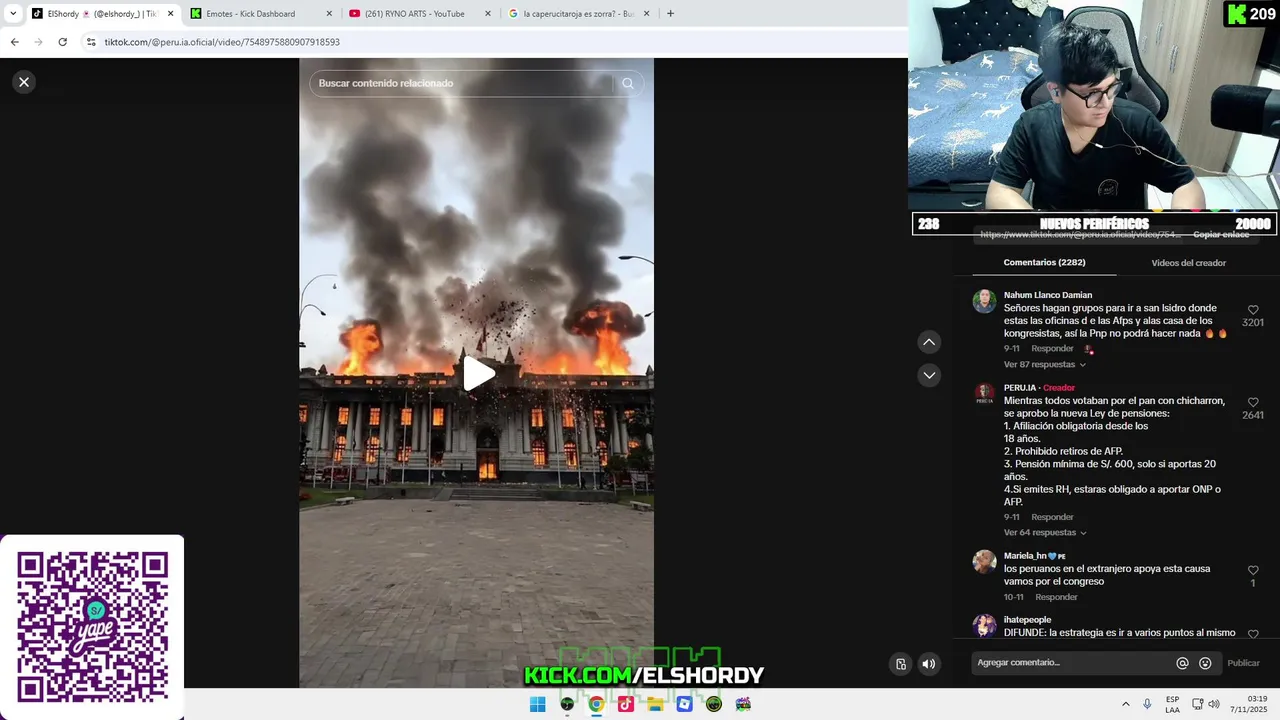The height and width of the screenshot is (720, 1280).
Task: Open Nahum Llanco Damian's profile avatar
Action: point(985,301)
